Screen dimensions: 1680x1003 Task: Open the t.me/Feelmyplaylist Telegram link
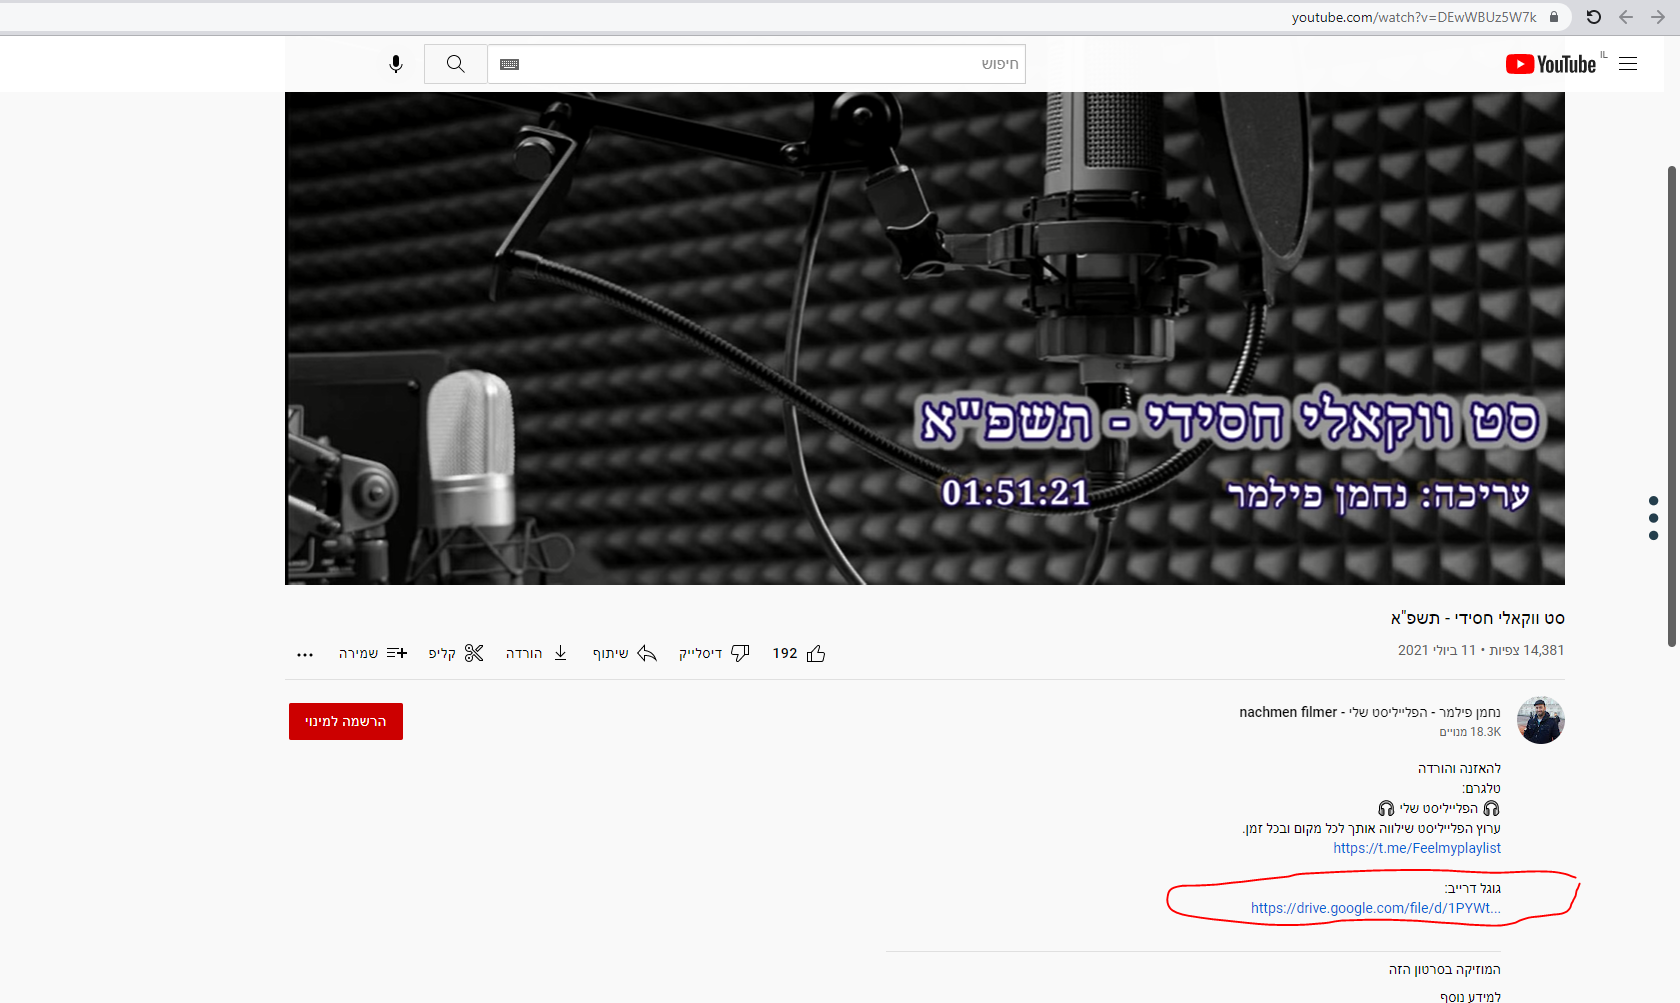(1417, 848)
